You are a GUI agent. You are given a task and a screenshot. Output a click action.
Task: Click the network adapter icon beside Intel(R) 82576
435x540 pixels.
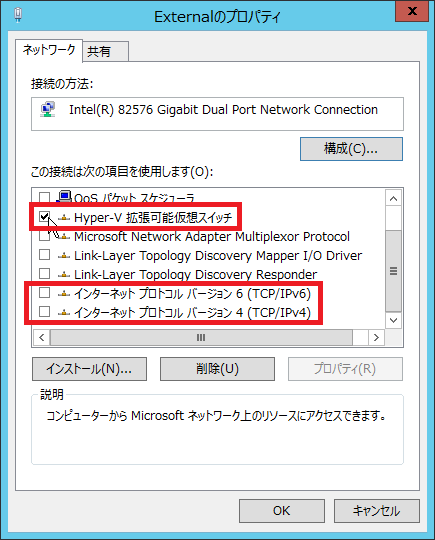[48, 110]
